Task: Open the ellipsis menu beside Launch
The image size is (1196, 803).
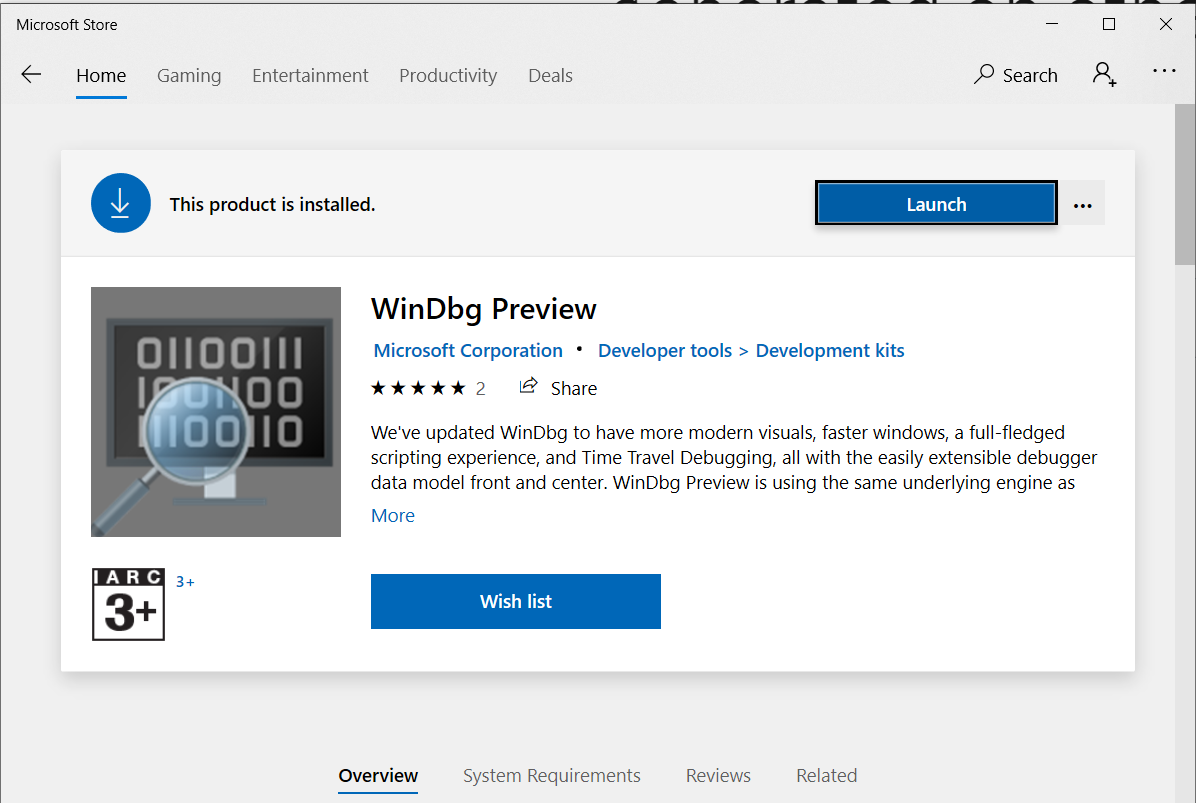Action: point(1082,205)
